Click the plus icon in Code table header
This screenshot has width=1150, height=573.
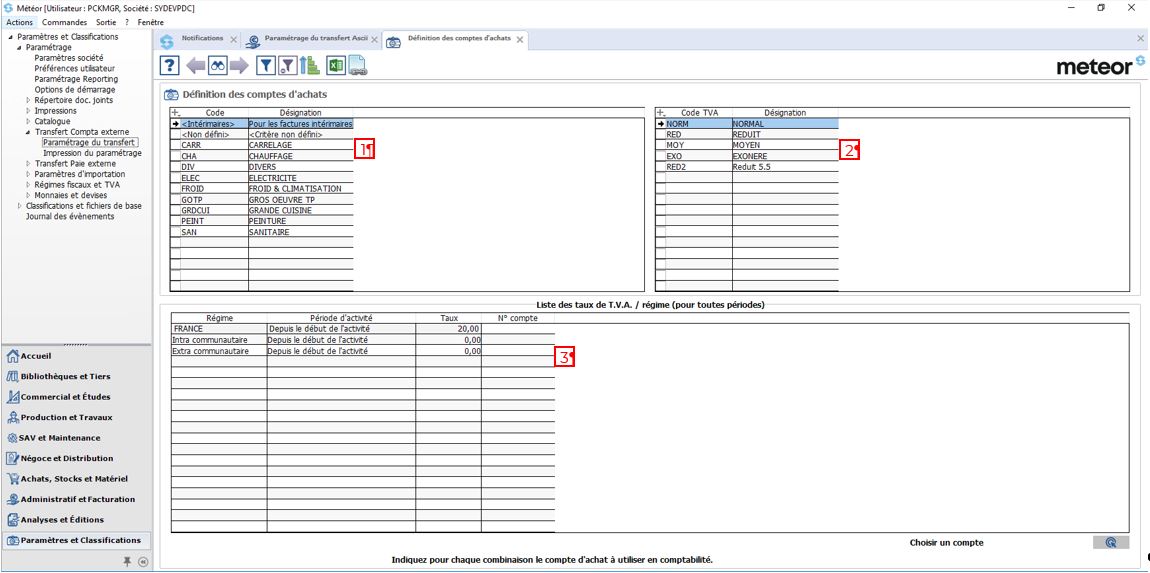[x=175, y=113]
